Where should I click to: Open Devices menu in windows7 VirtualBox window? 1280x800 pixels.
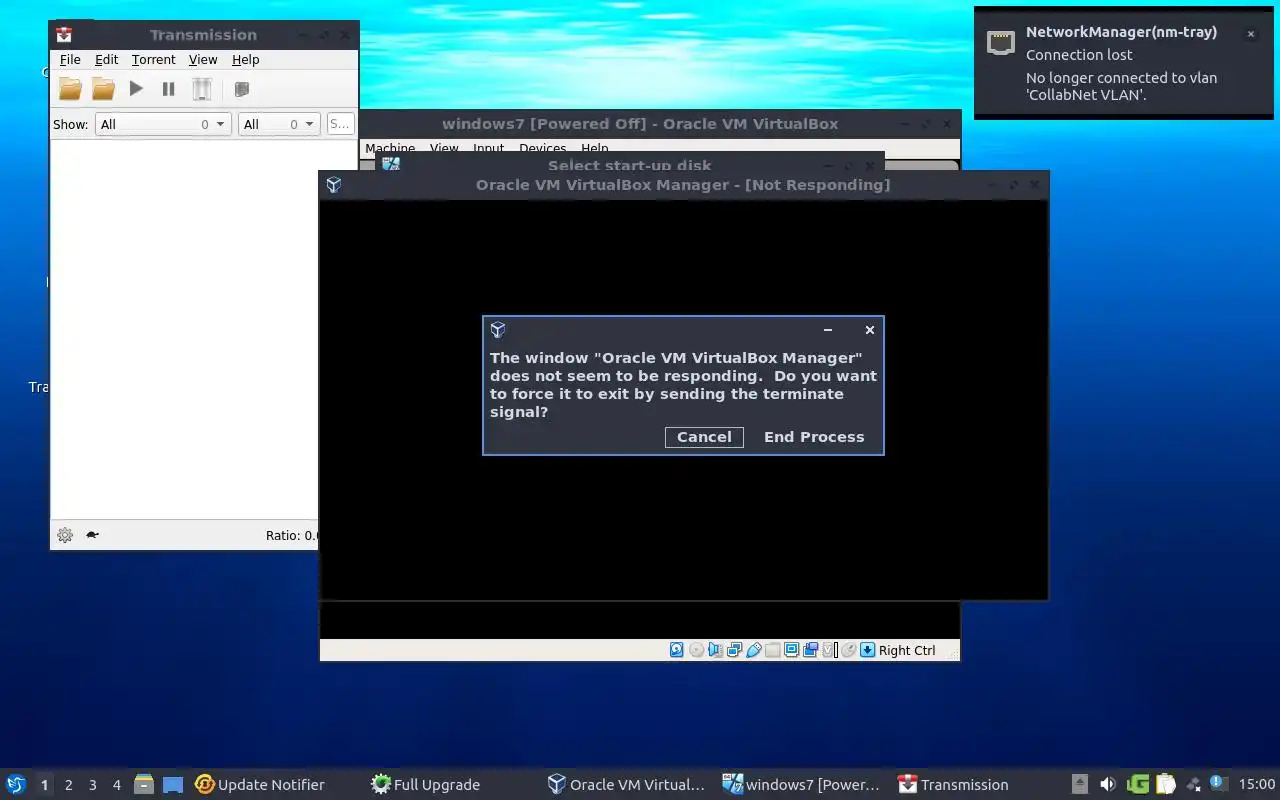543,148
